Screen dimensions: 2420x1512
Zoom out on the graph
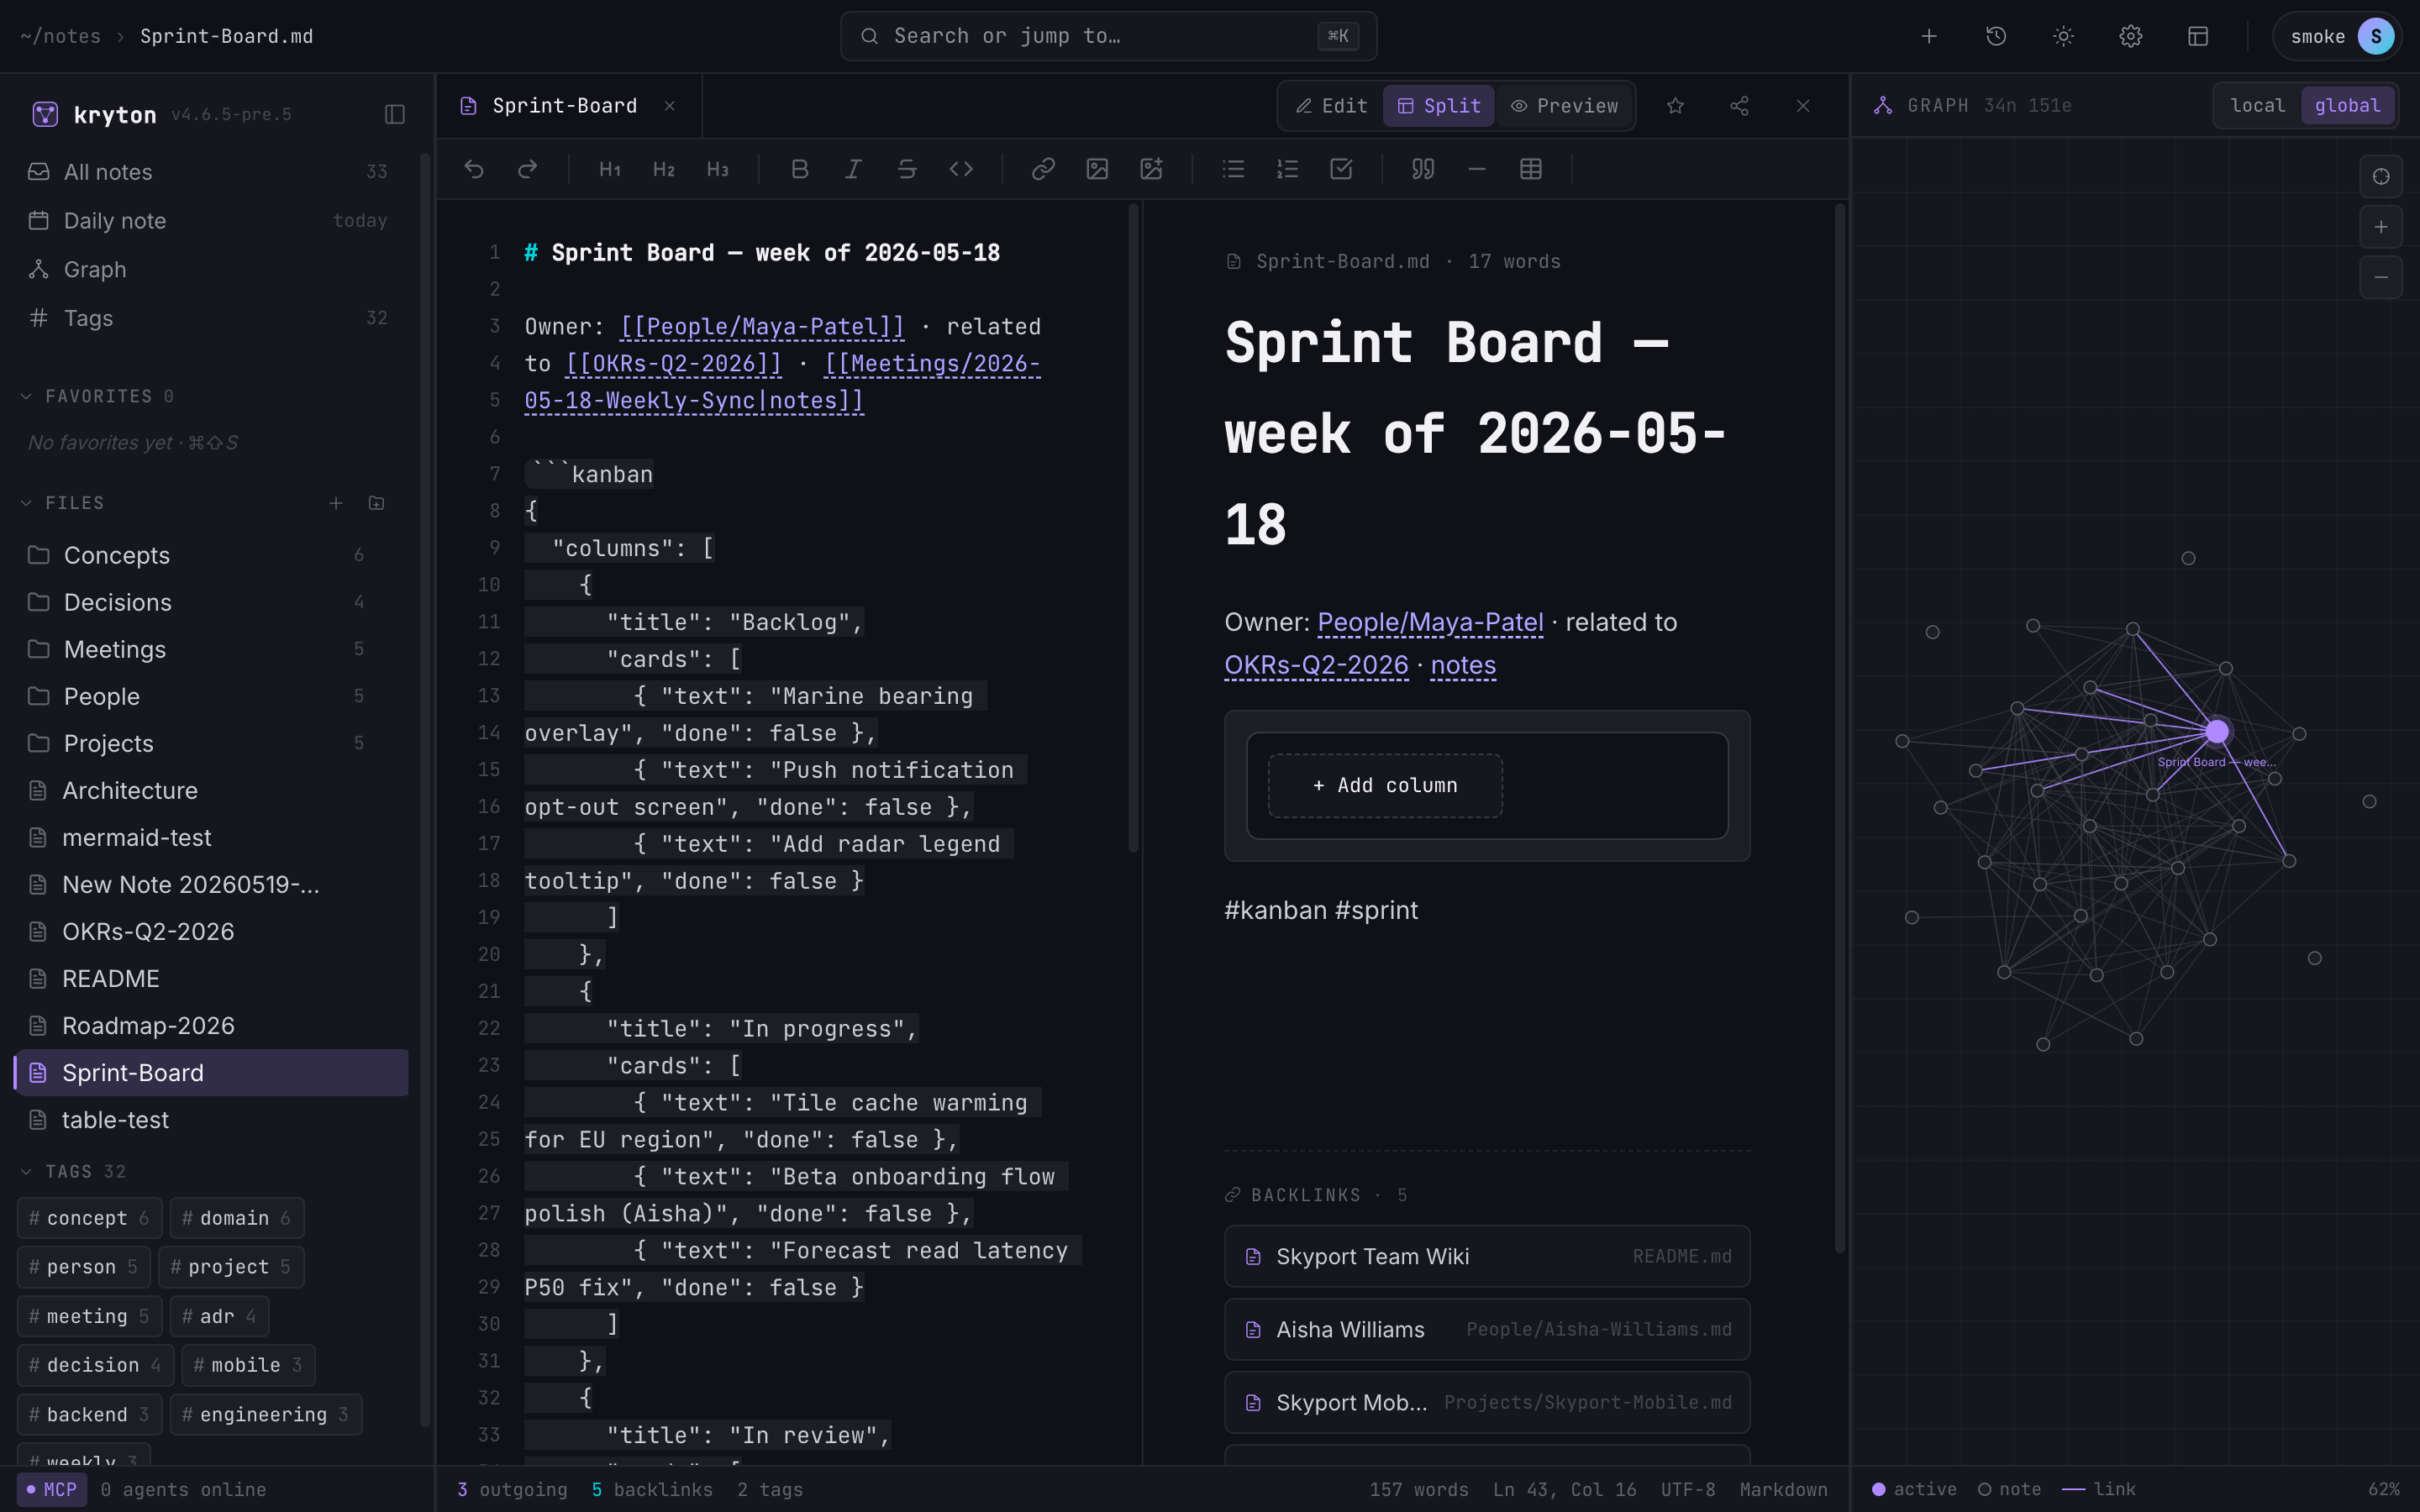tap(2381, 277)
